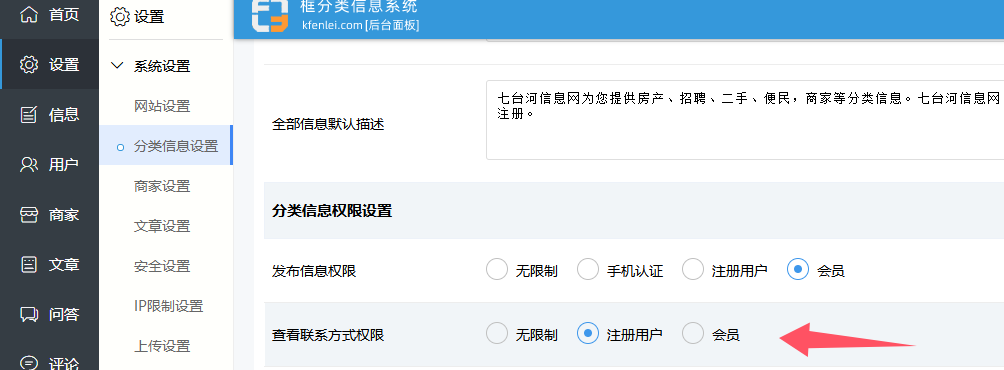Viewport: 1004px width, 370px height.
Task: Click into 全部信息默认描述 text area
Action: (x=745, y=120)
